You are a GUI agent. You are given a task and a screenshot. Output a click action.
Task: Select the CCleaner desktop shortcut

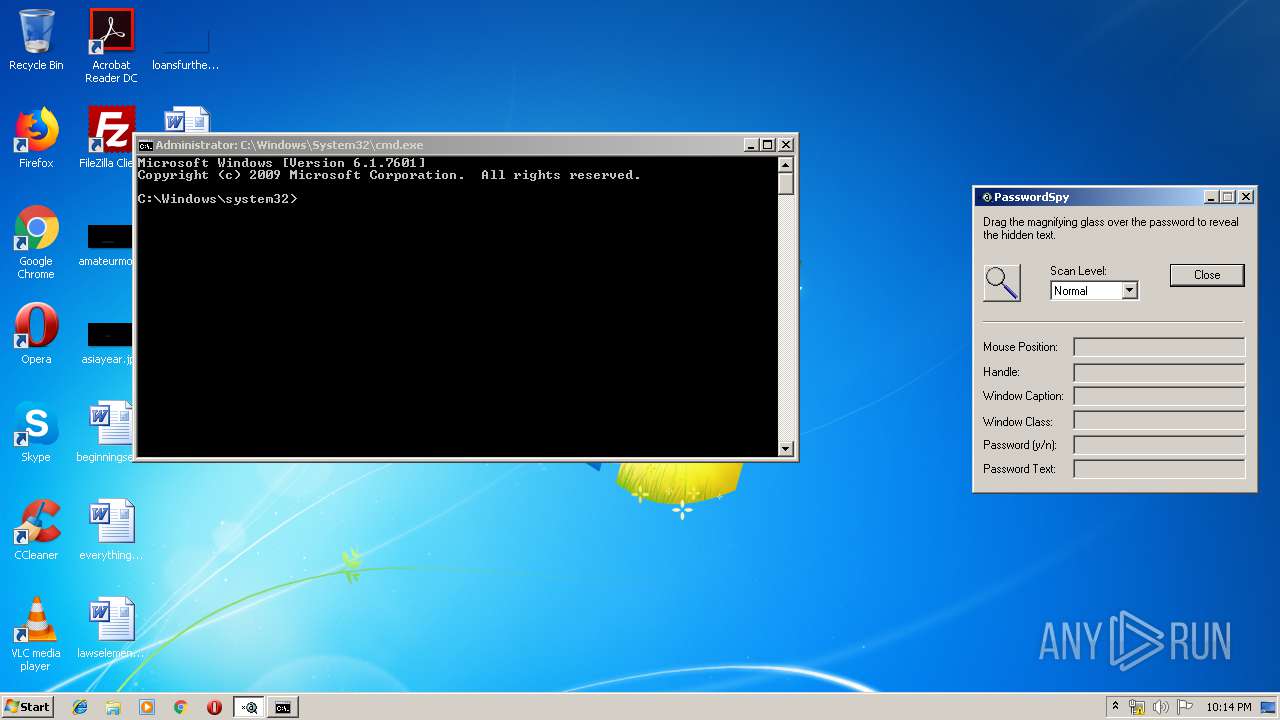point(36,530)
